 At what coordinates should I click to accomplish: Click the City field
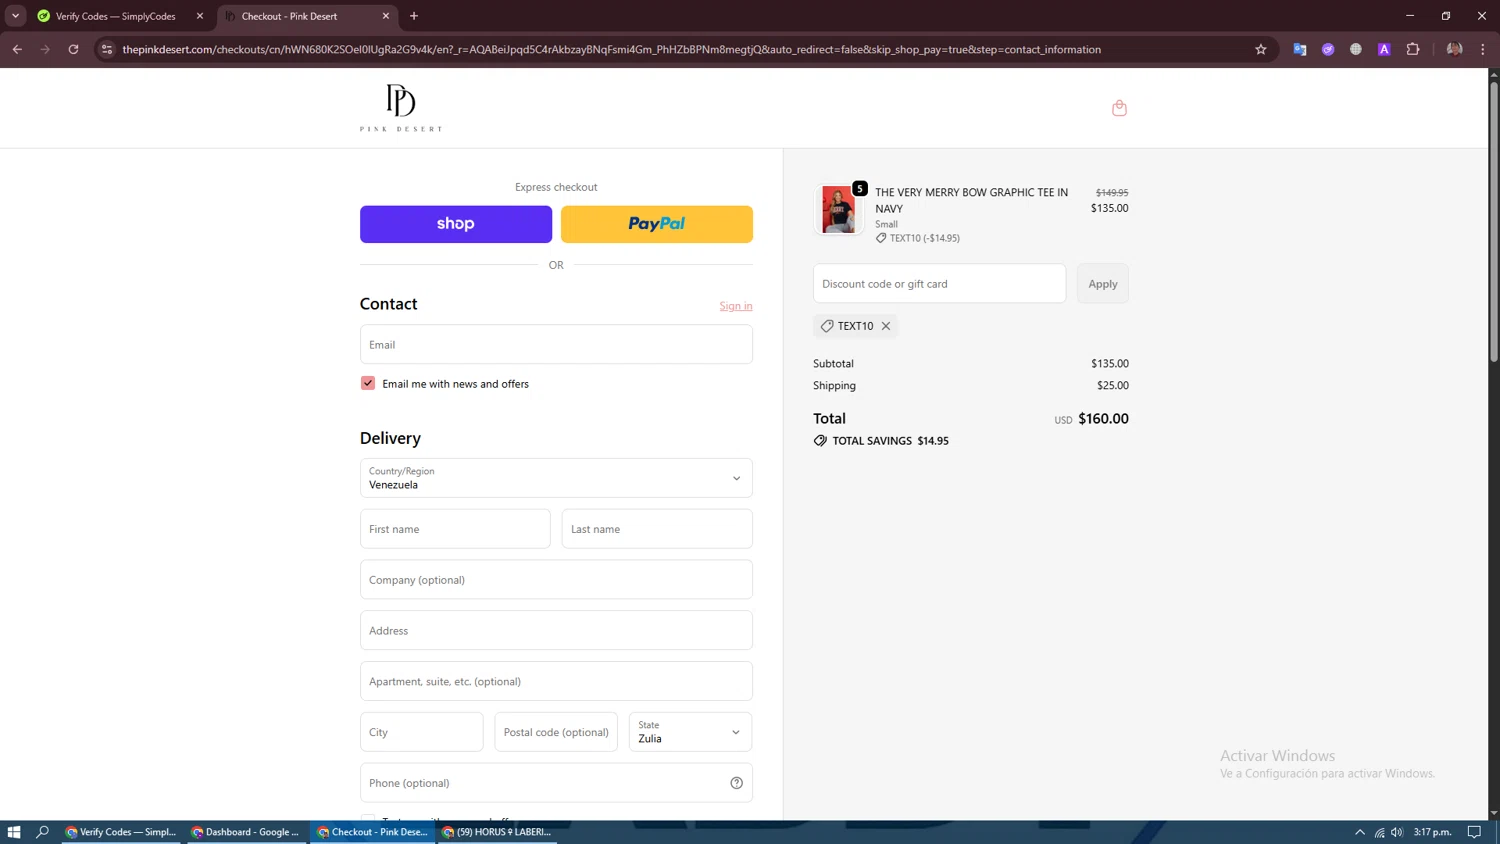[x=422, y=732]
